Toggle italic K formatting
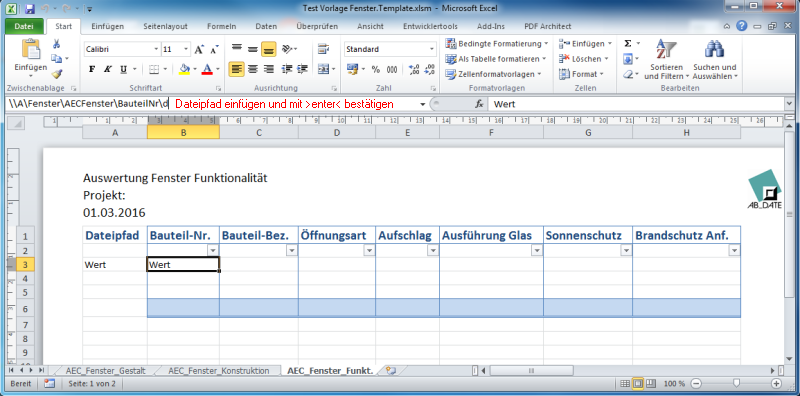800x396 pixels. coord(108,69)
